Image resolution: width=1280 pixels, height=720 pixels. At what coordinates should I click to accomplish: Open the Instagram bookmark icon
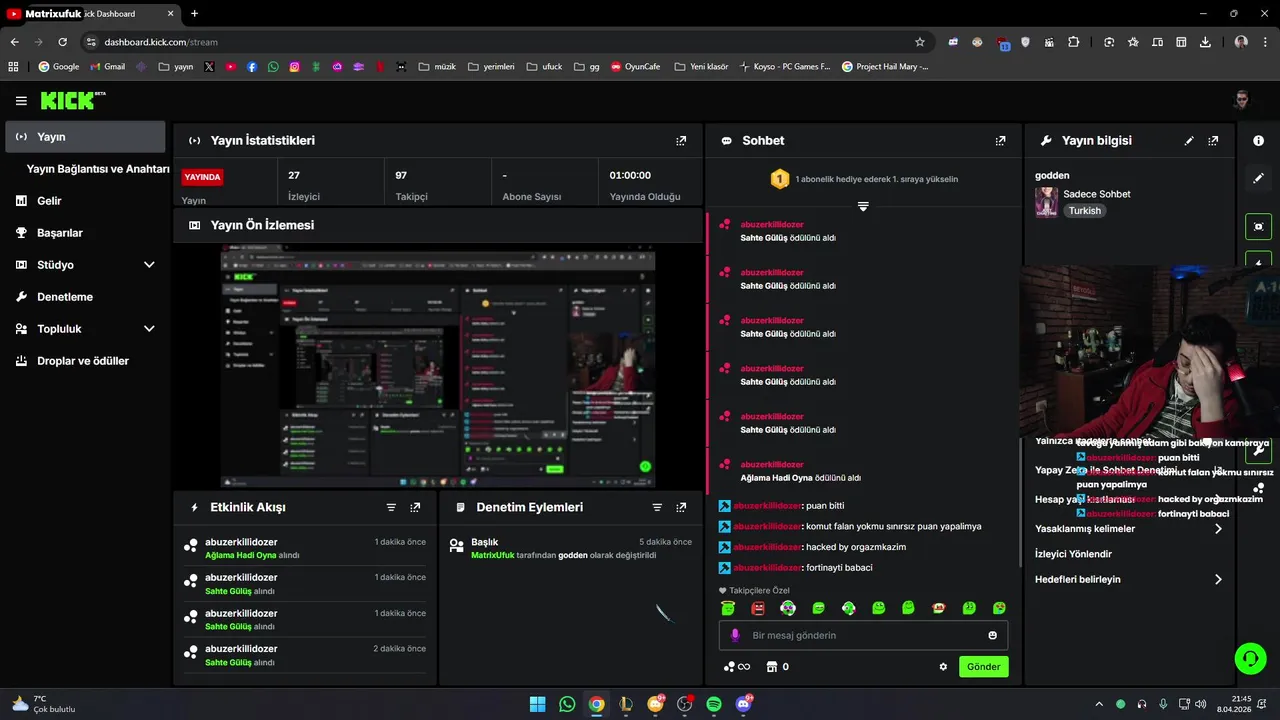point(294,67)
